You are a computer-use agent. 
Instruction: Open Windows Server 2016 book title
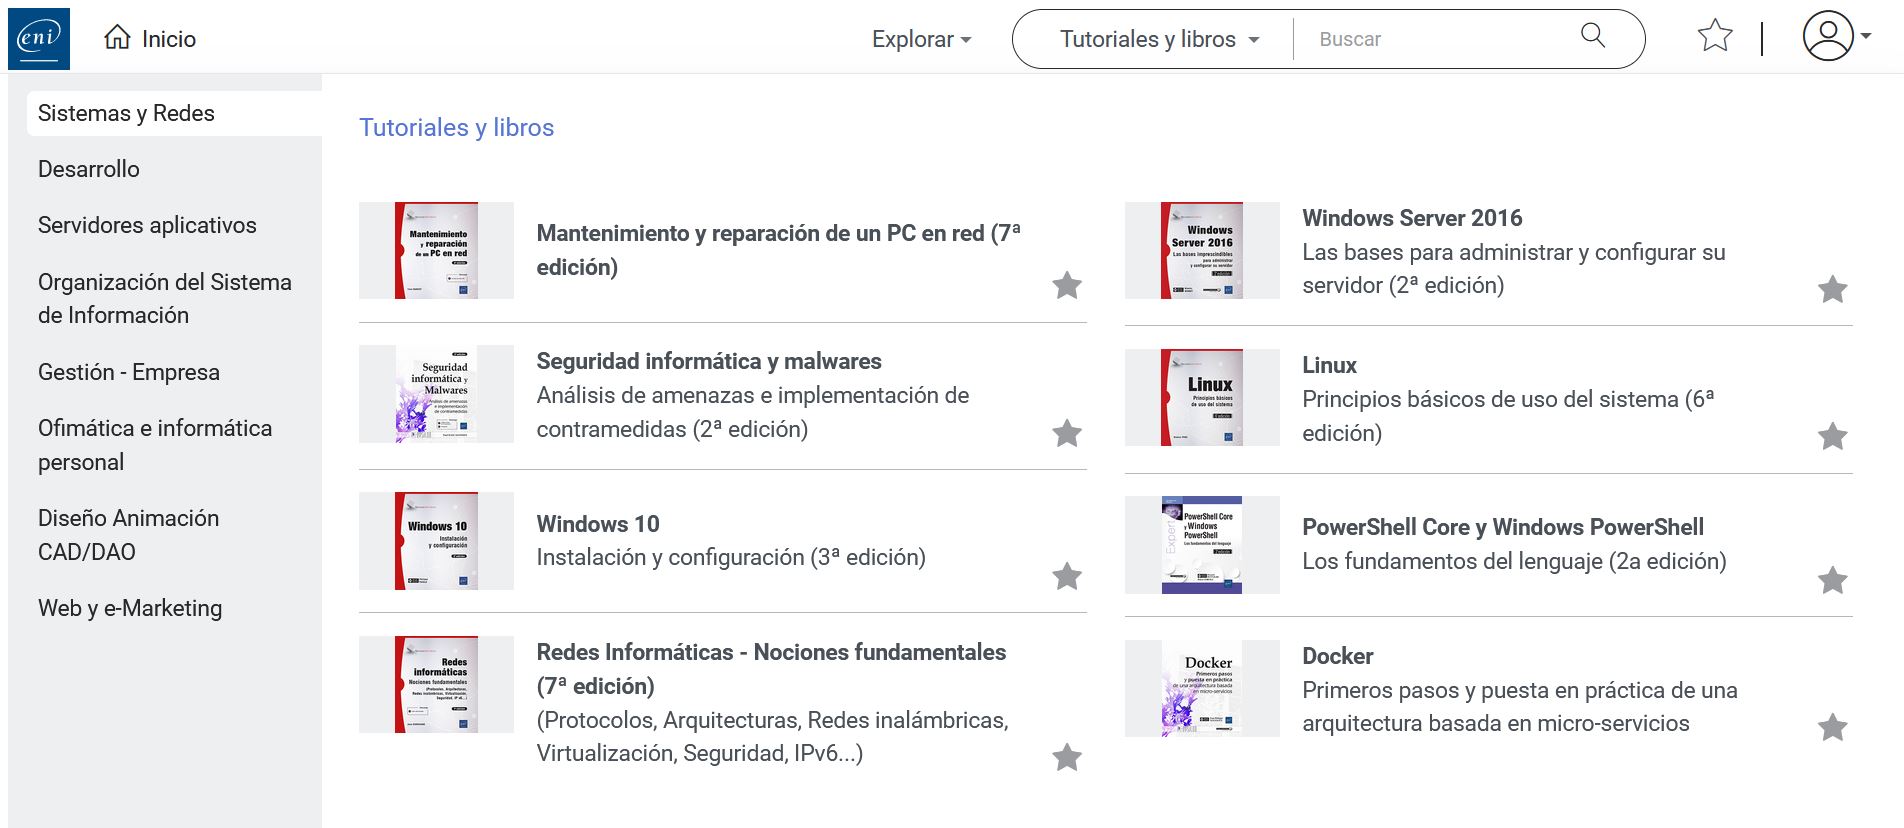coord(1412,218)
